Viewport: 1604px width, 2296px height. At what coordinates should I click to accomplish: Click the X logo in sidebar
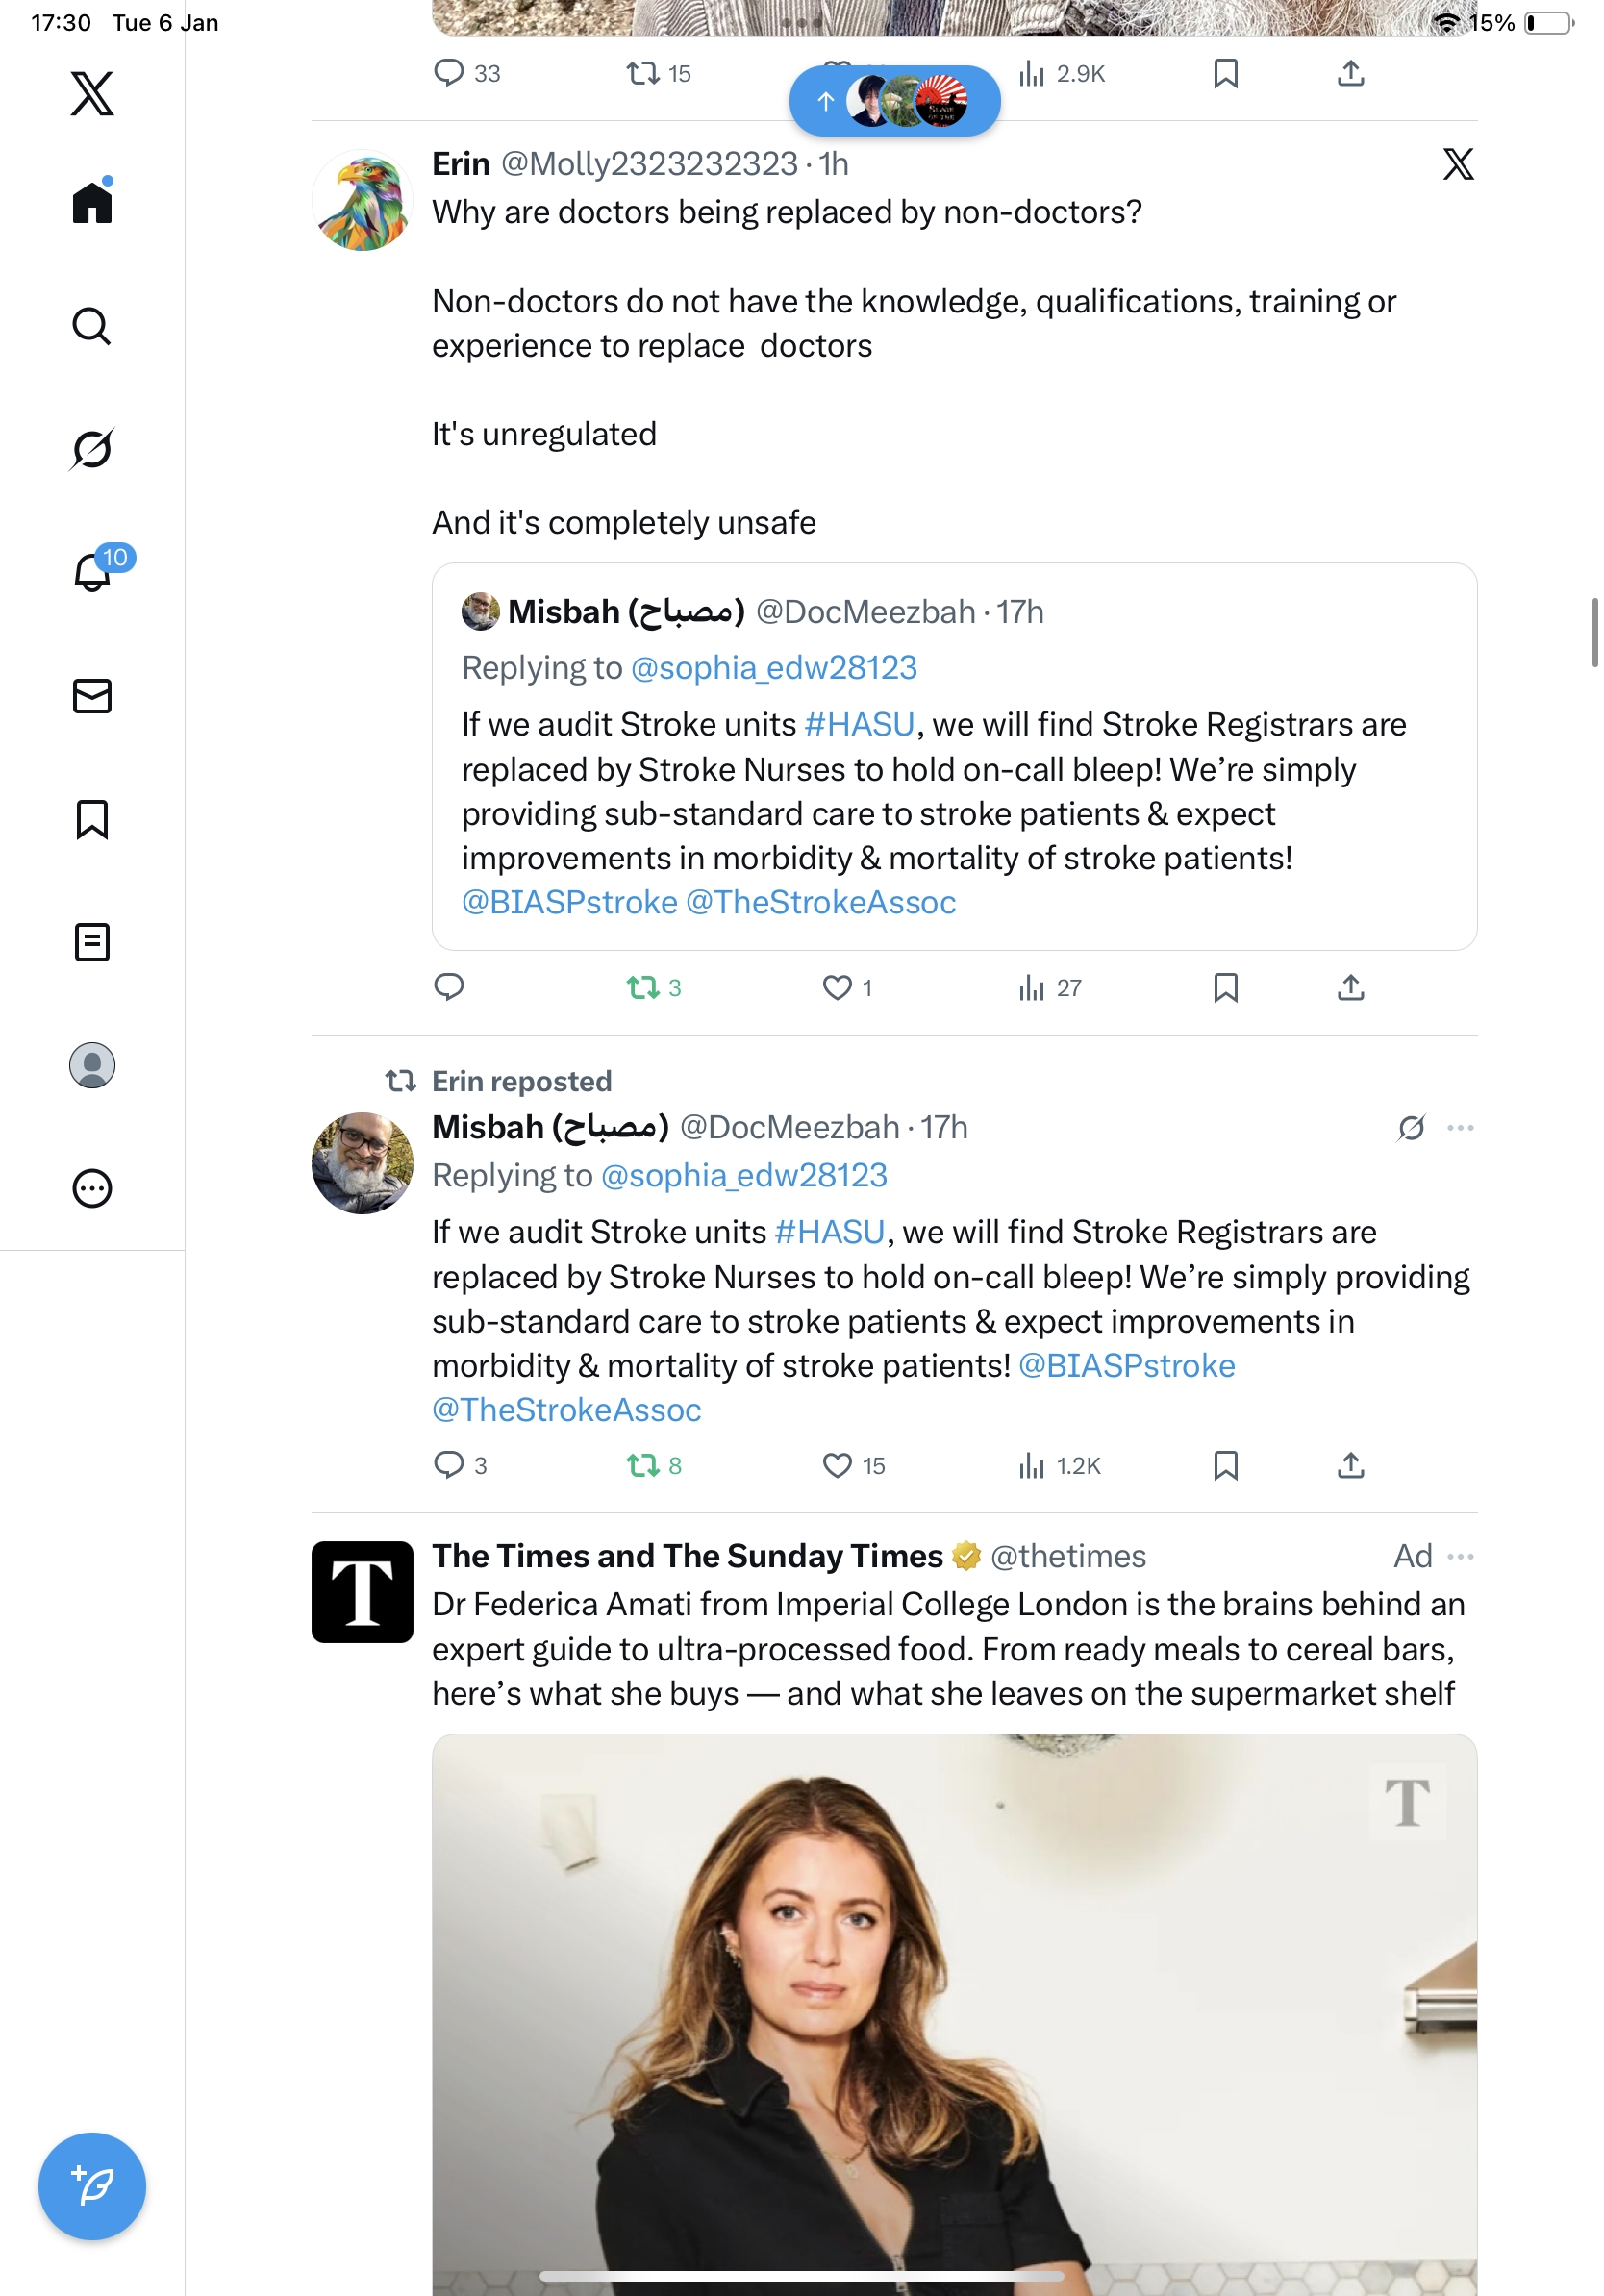[92, 94]
